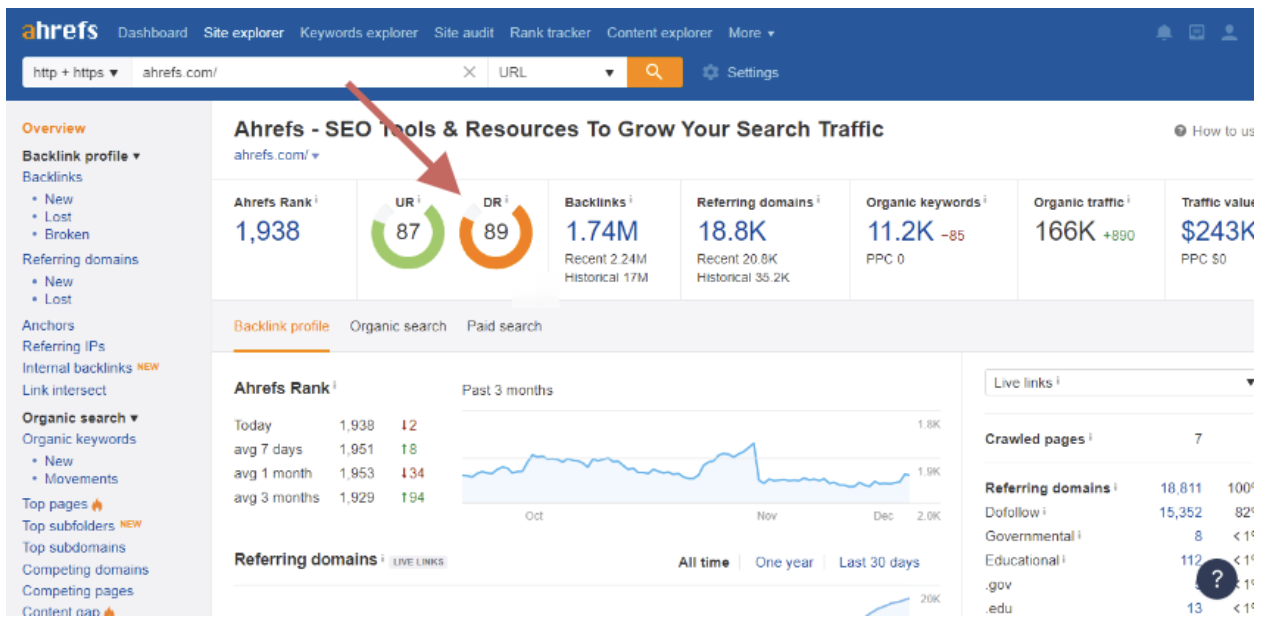
Task: Click the ahrefs.com/ link under page title
Action: [x=271, y=155]
